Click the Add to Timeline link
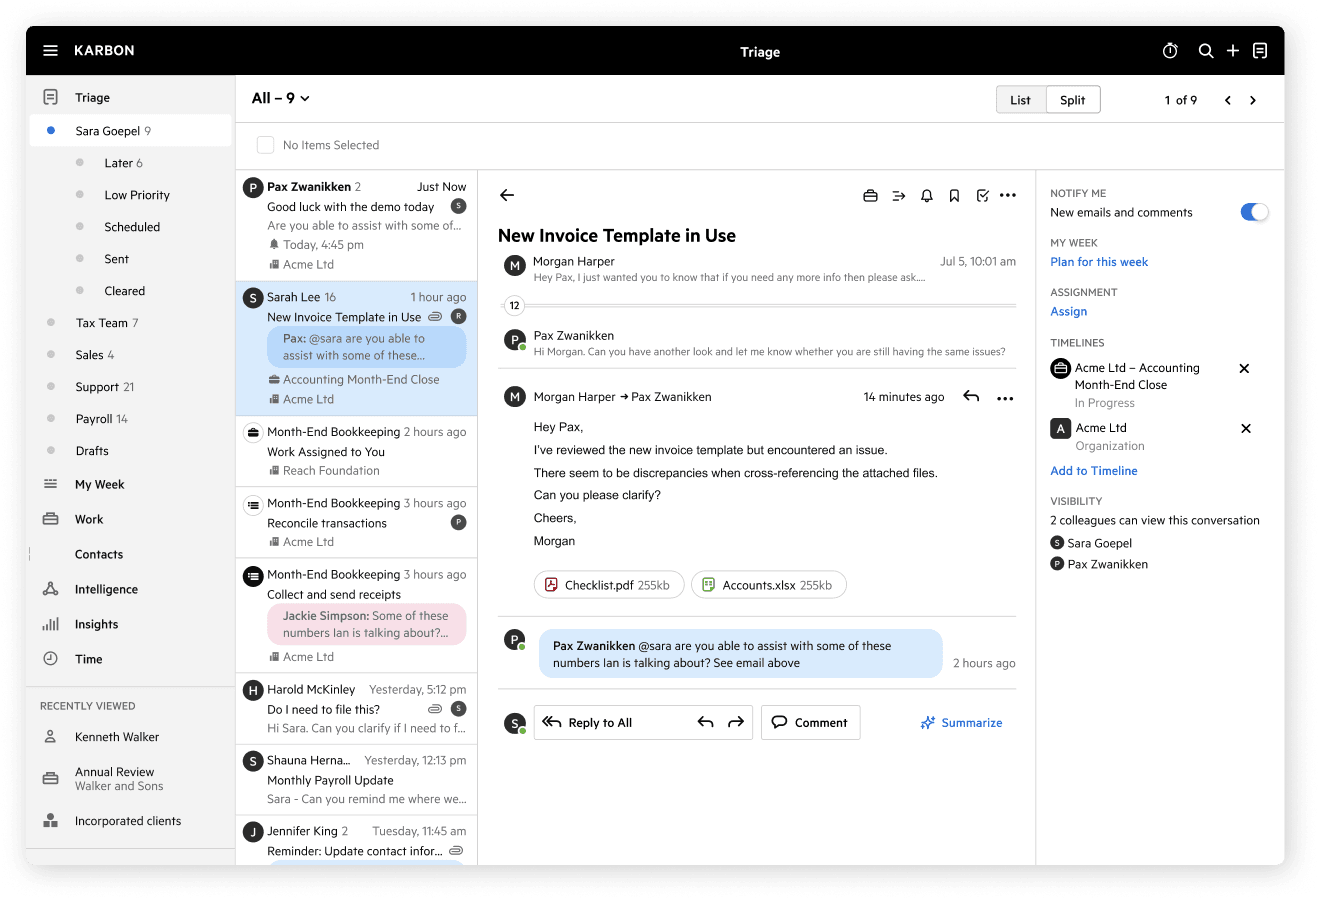 tap(1093, 471)
